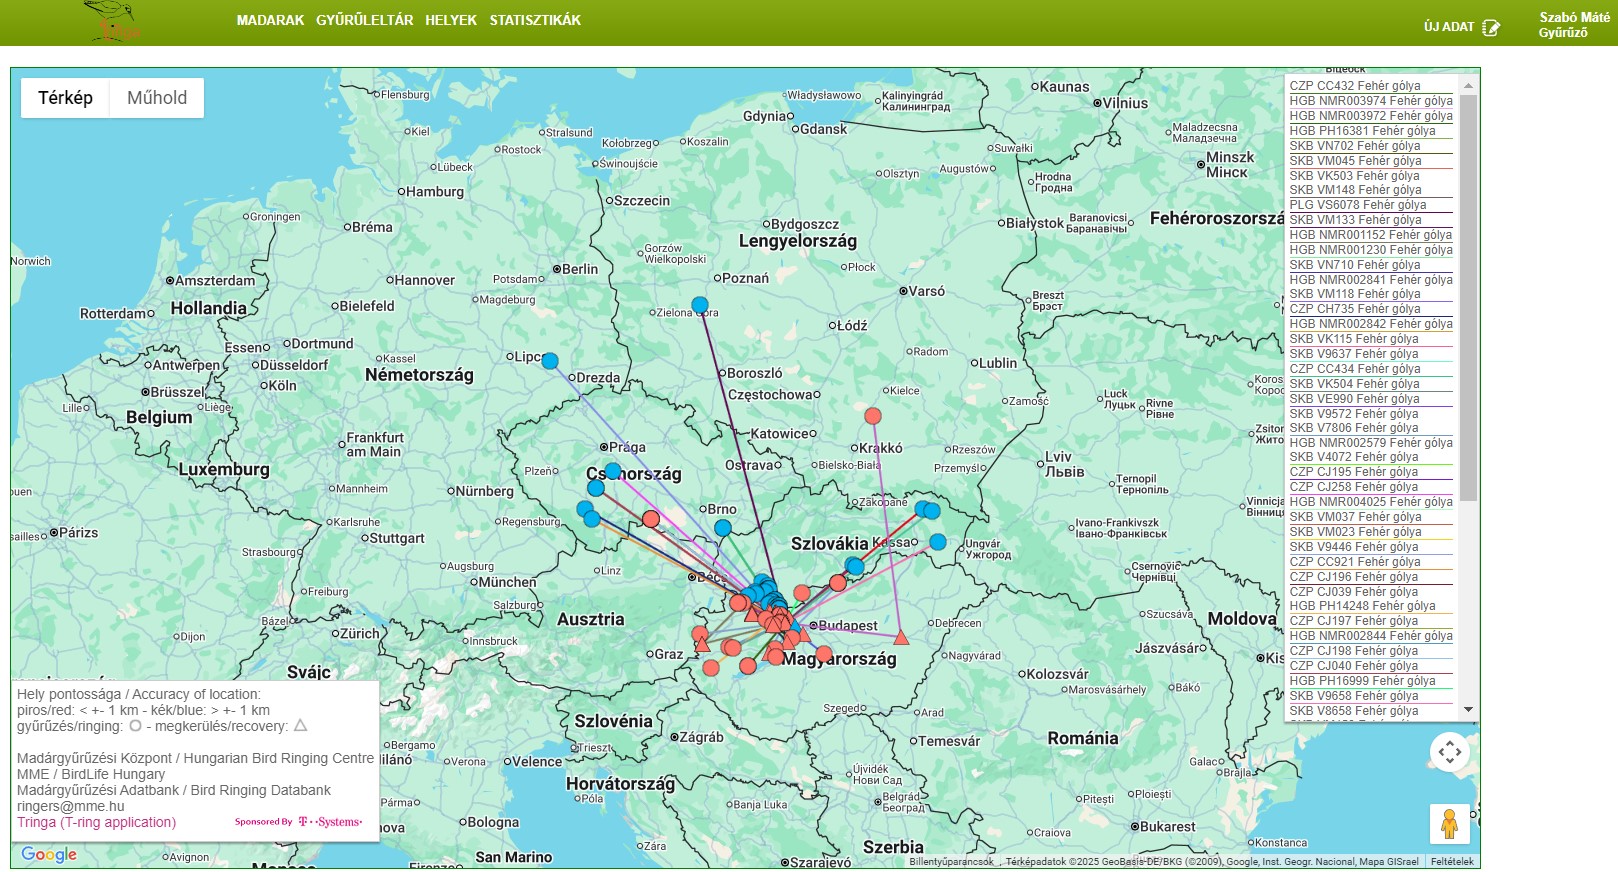
Task: Click the blue marker near Zielona Góra
Action: coord(700,305)
